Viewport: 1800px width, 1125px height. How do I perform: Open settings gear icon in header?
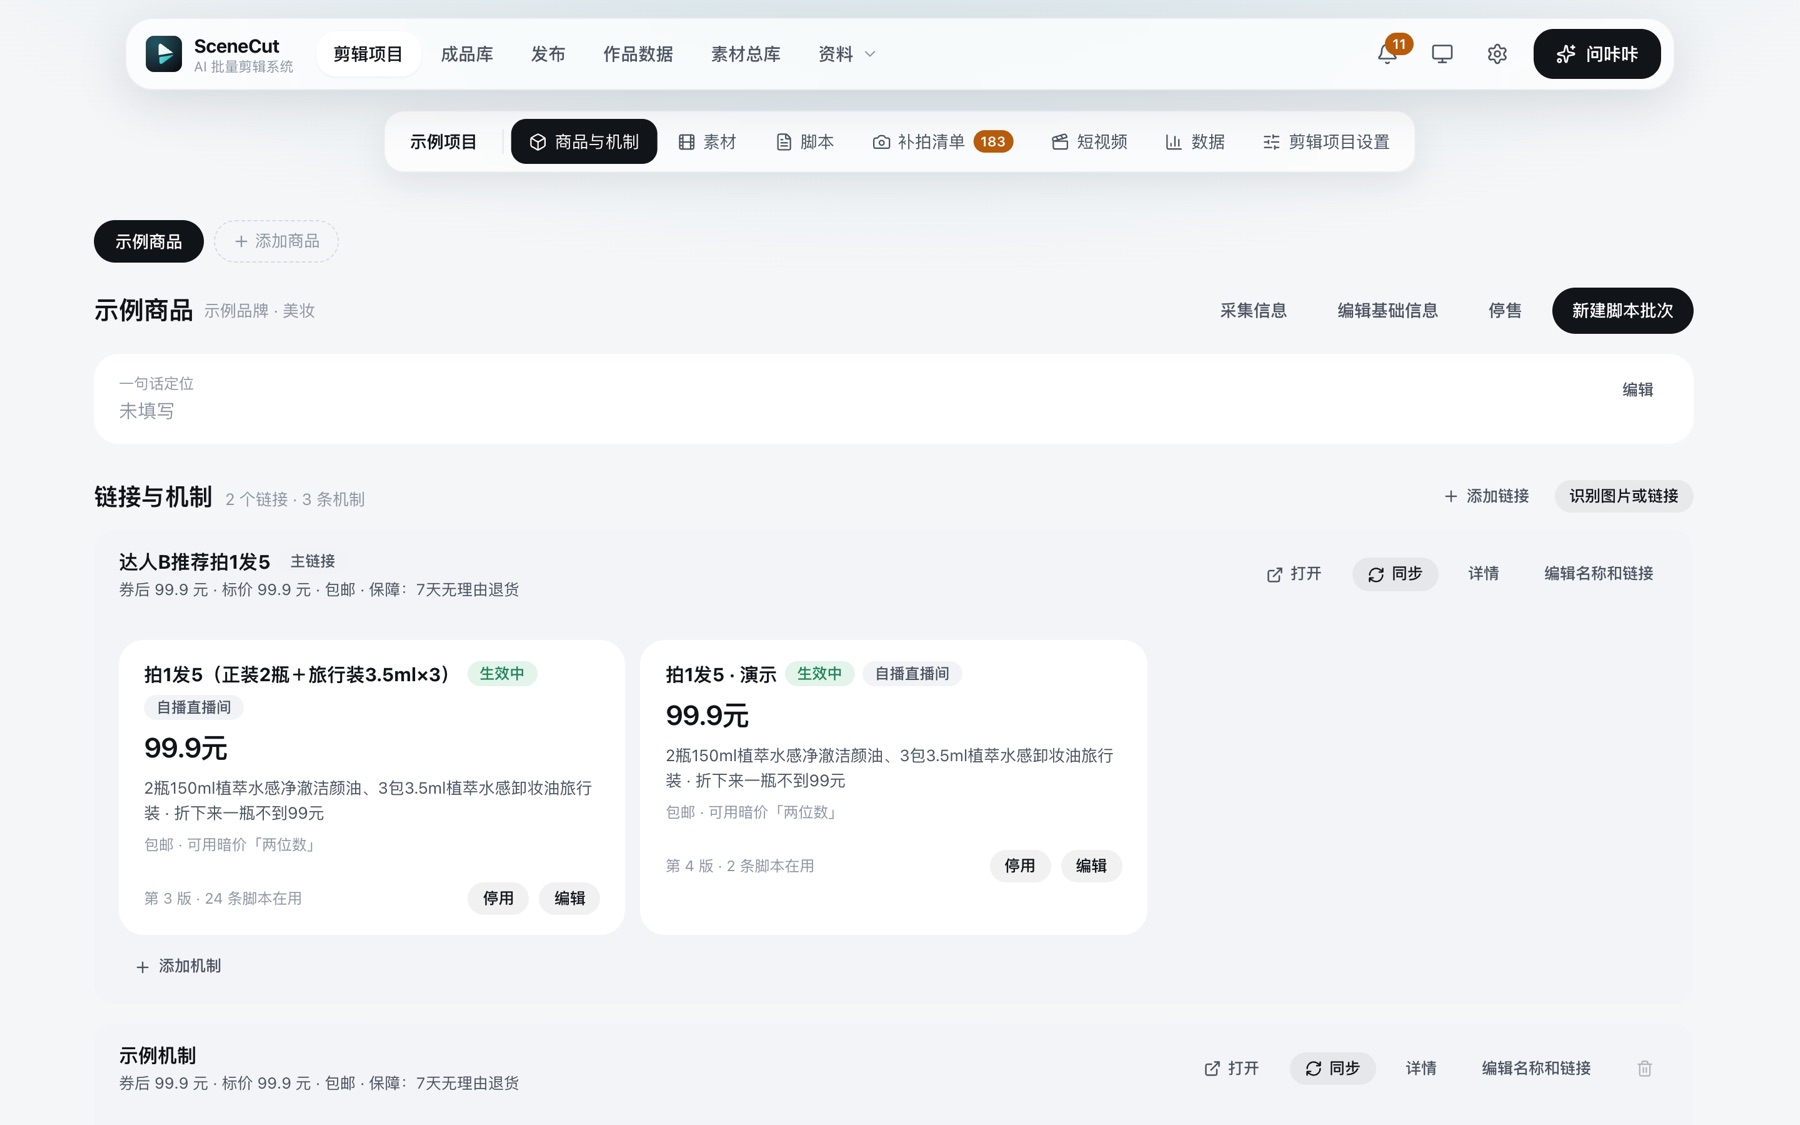tap(1497, 54)
